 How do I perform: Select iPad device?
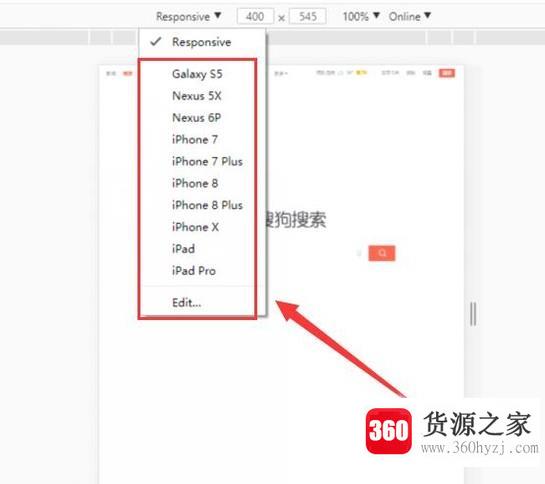tap(183, 249)
